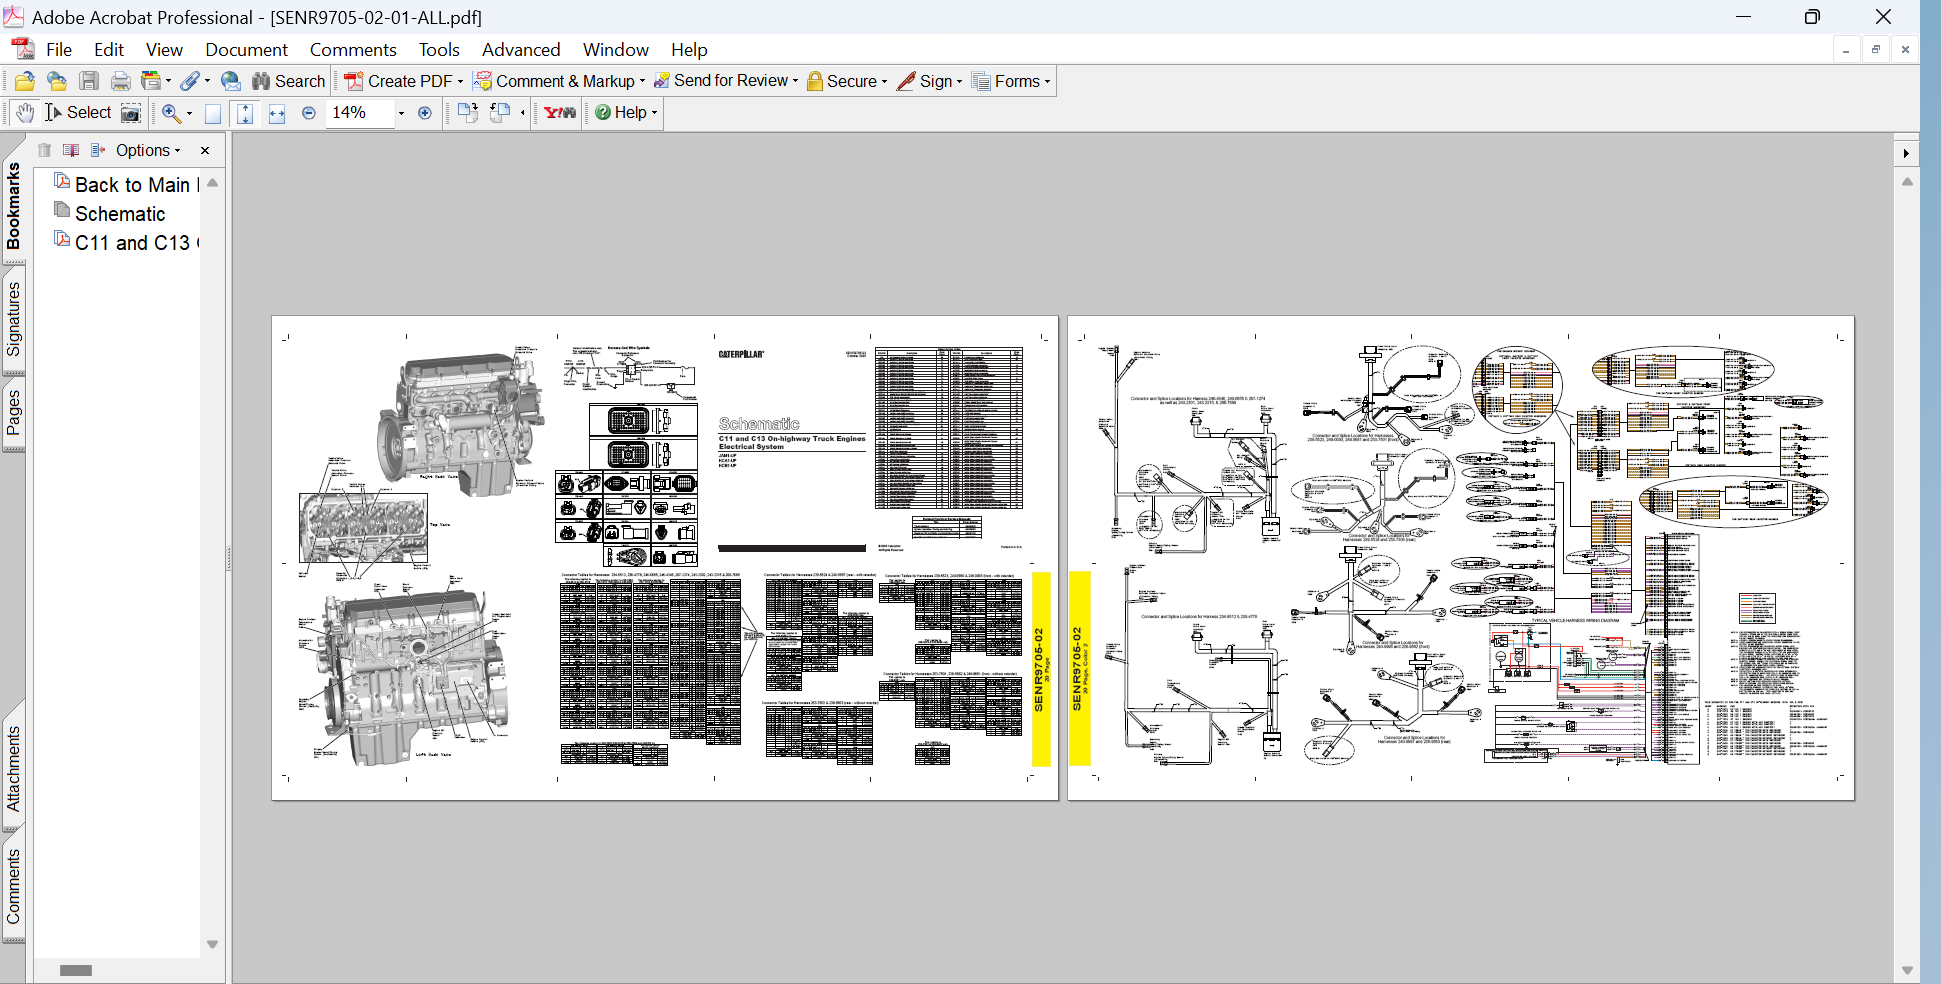This screenshot has width=1941, height=984.
Task: Click the Email globe icon
Action: 231,81
